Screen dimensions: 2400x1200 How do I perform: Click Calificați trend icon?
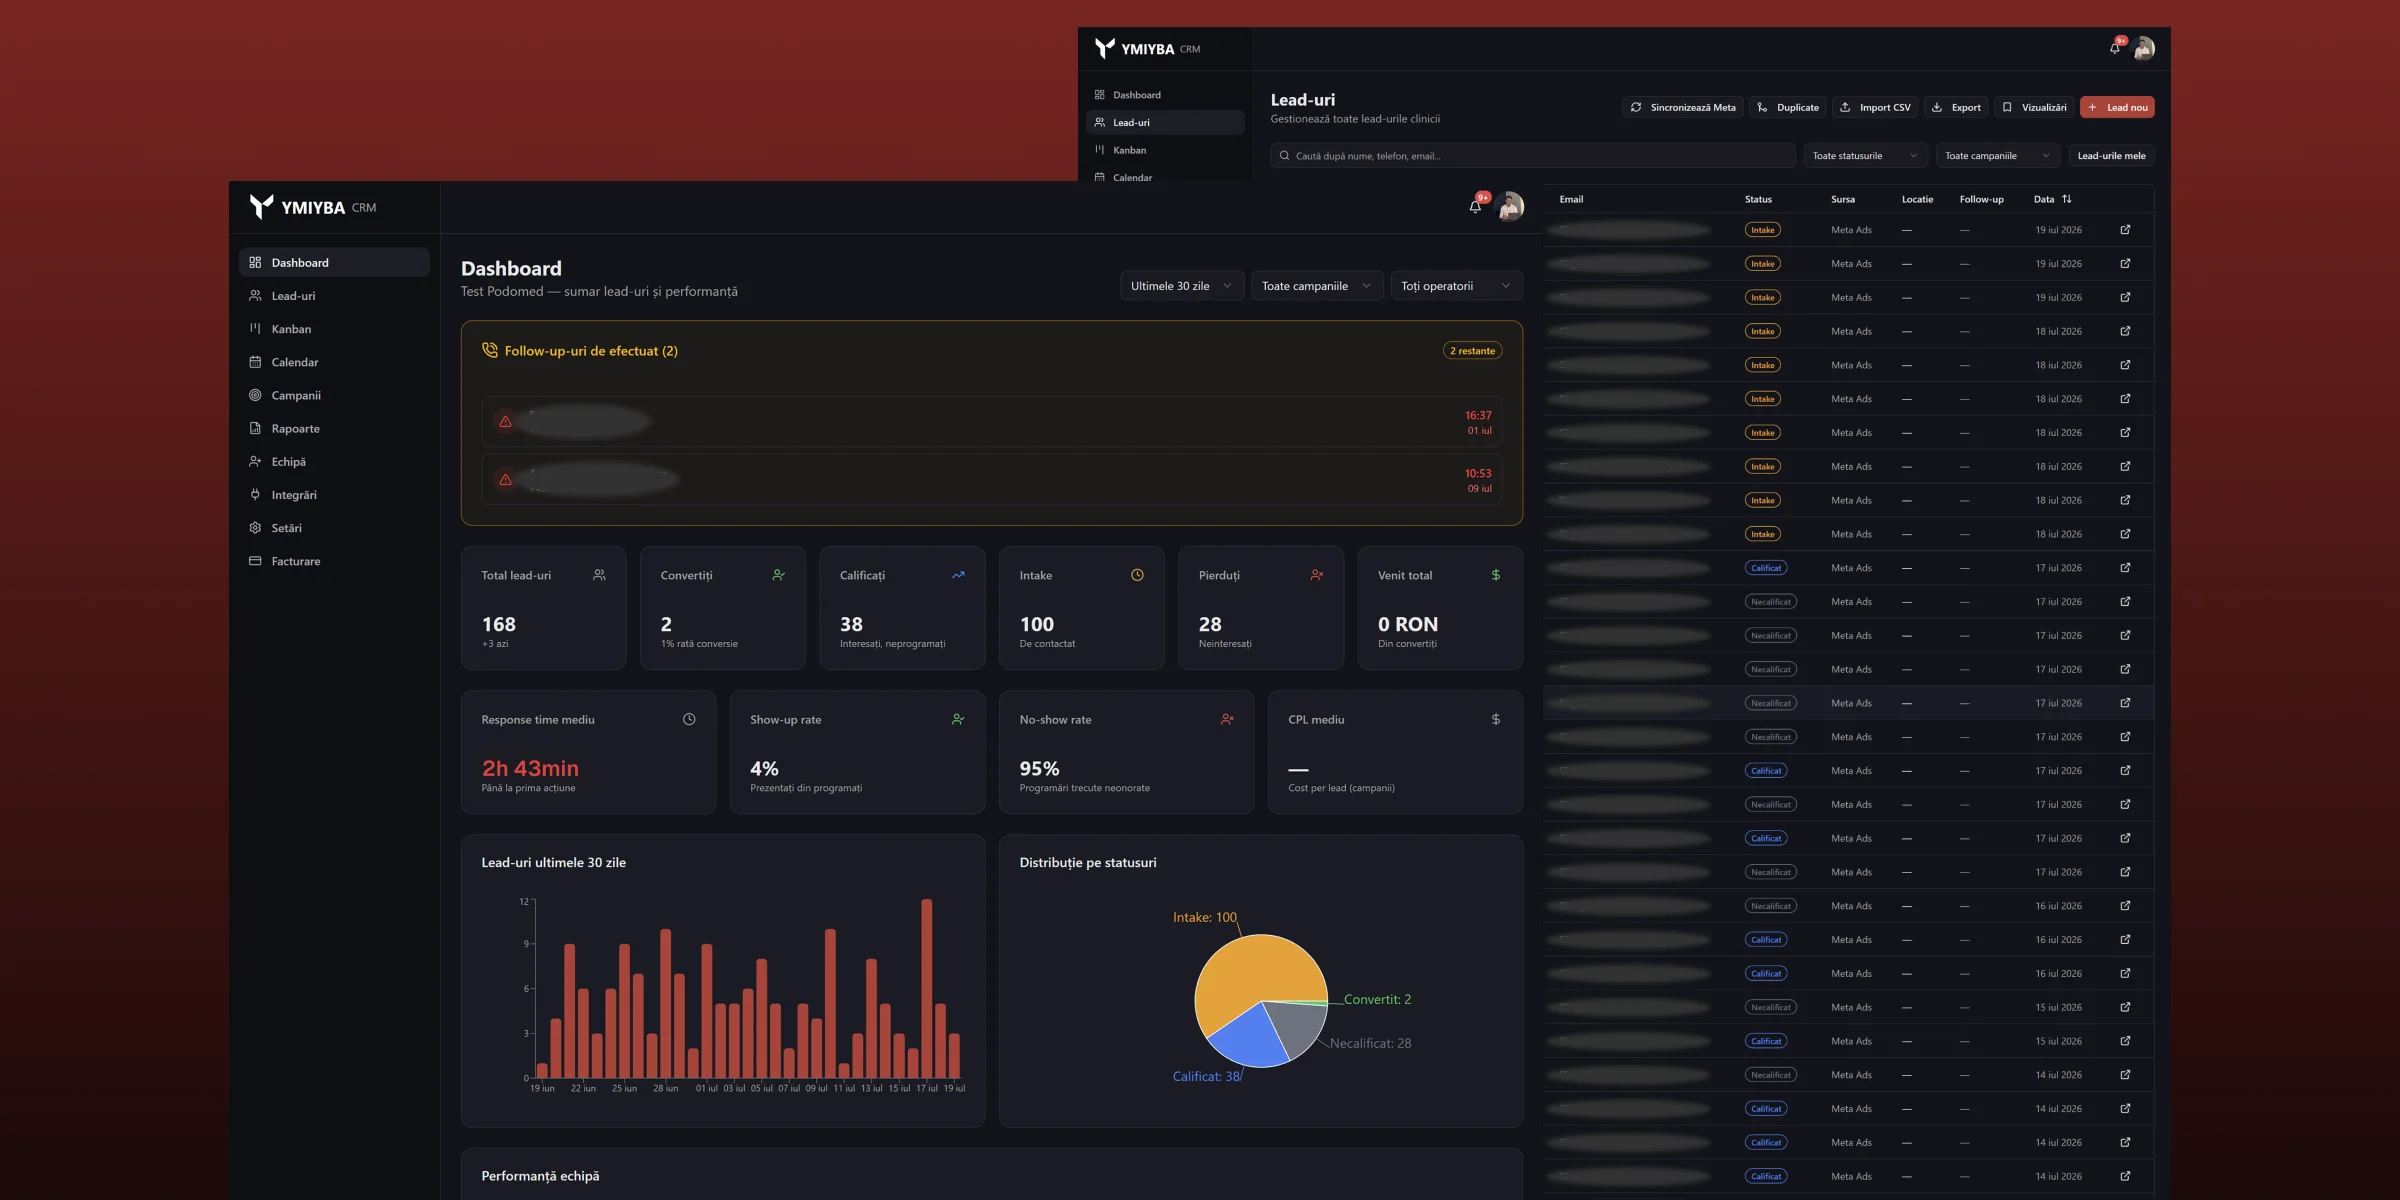coord(958,575)
